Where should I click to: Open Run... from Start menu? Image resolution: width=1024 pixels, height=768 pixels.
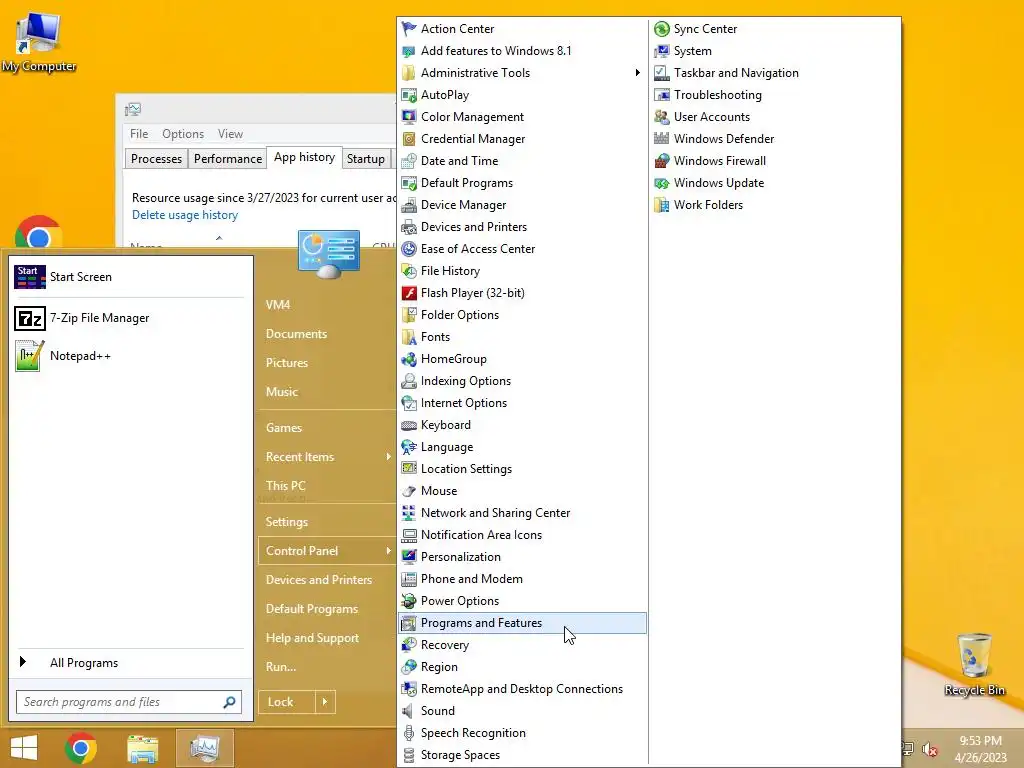[281, 667]
